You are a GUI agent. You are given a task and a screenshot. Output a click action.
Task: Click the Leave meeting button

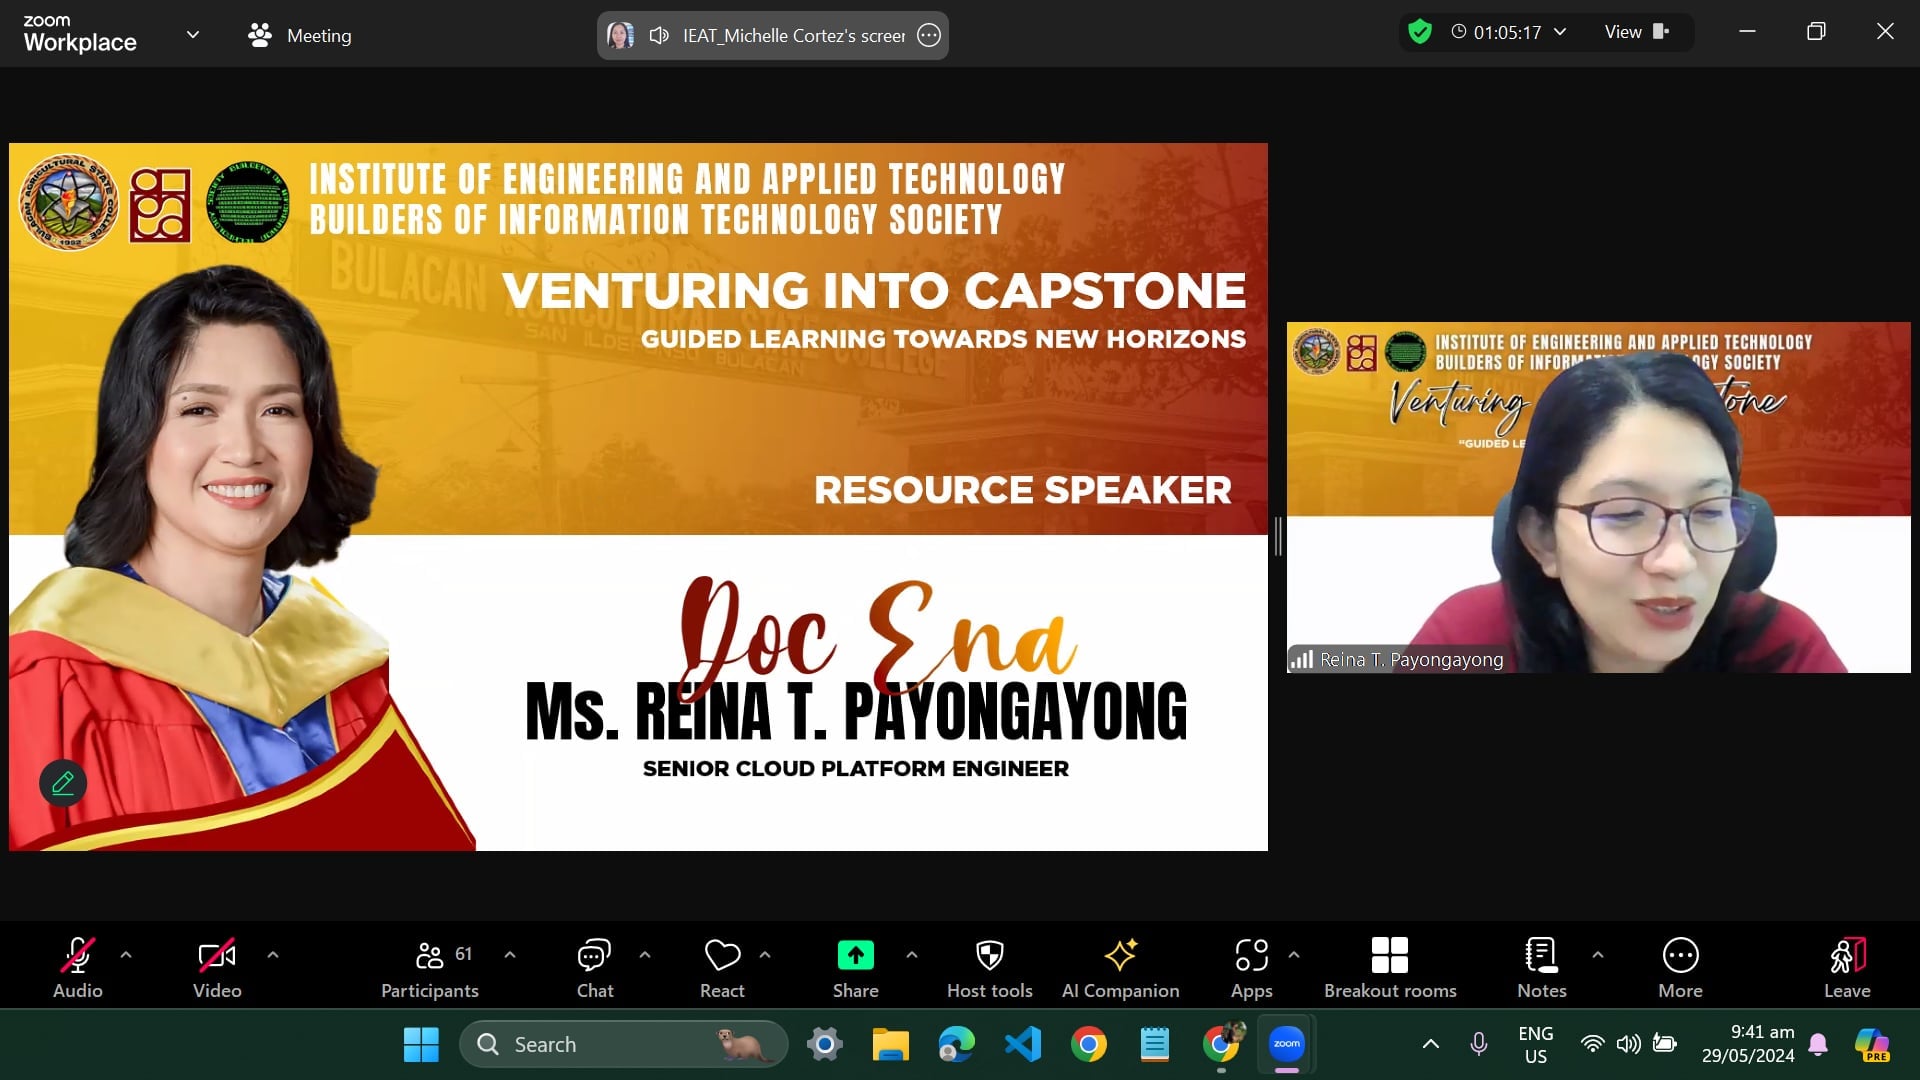(x=1847, y=967)
